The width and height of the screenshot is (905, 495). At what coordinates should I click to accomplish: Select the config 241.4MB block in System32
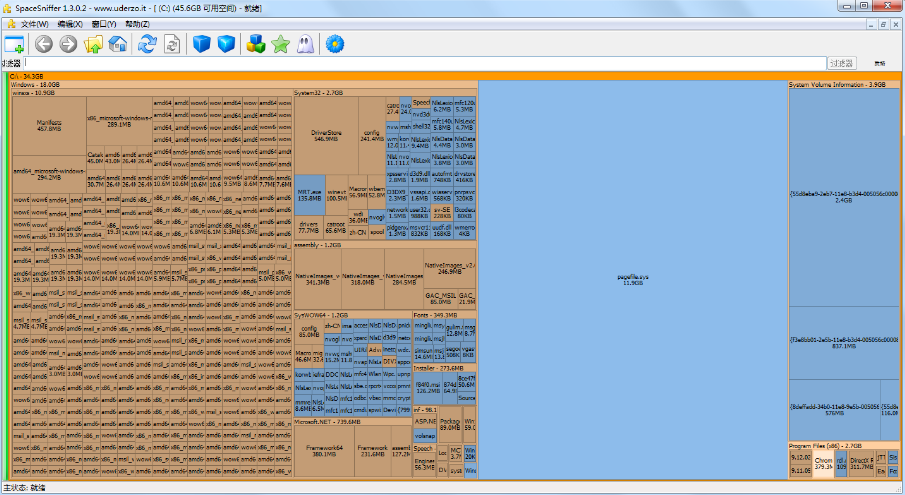pos(372,136)
